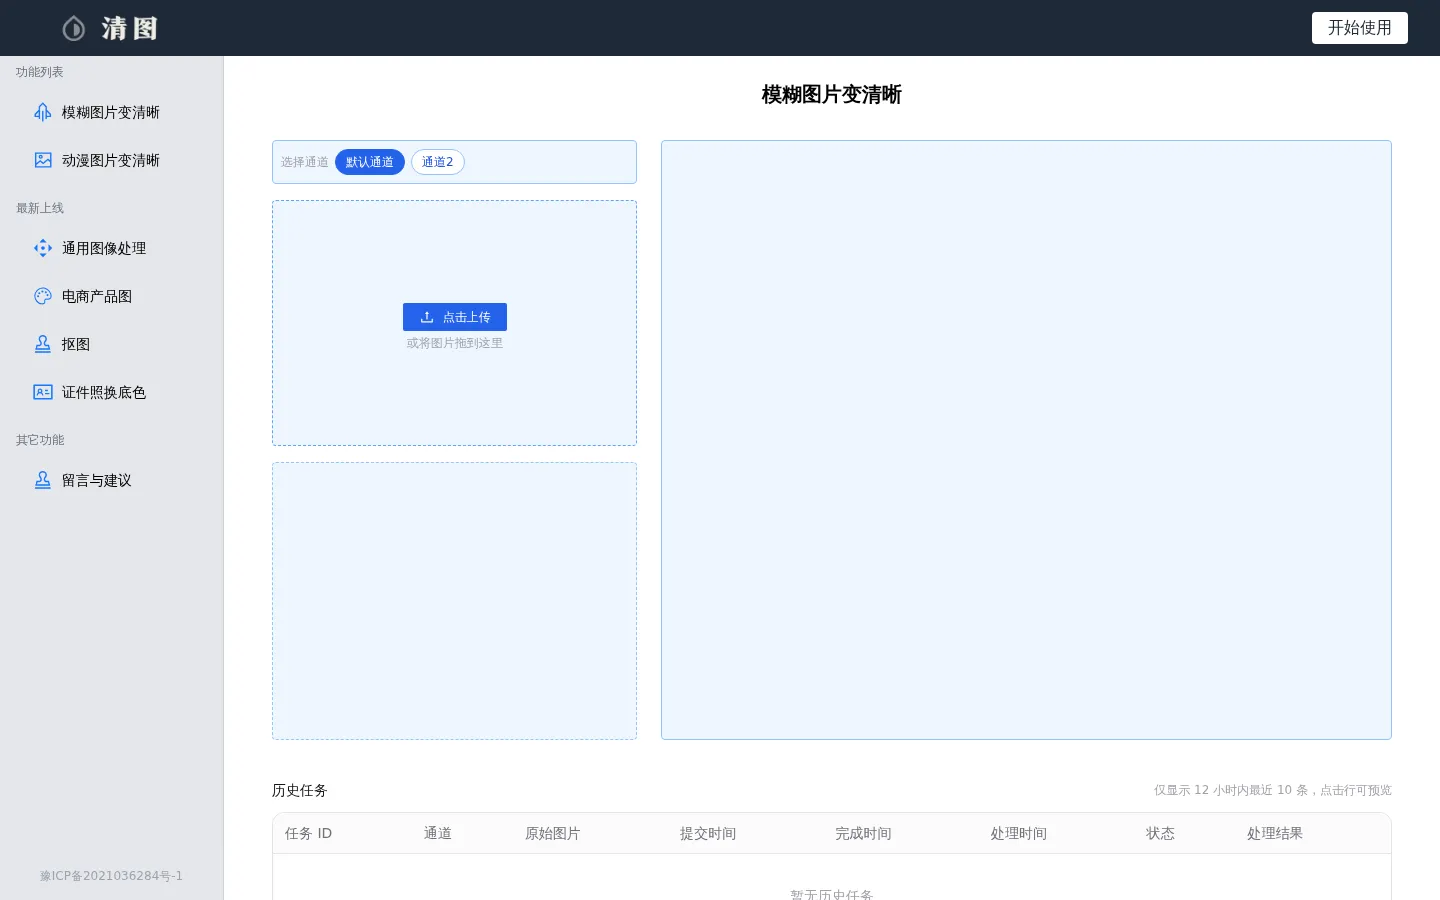The image size is (1440, 900).
Task: Click the 留言与建议 sidebar icon
Action: point(43,480)
